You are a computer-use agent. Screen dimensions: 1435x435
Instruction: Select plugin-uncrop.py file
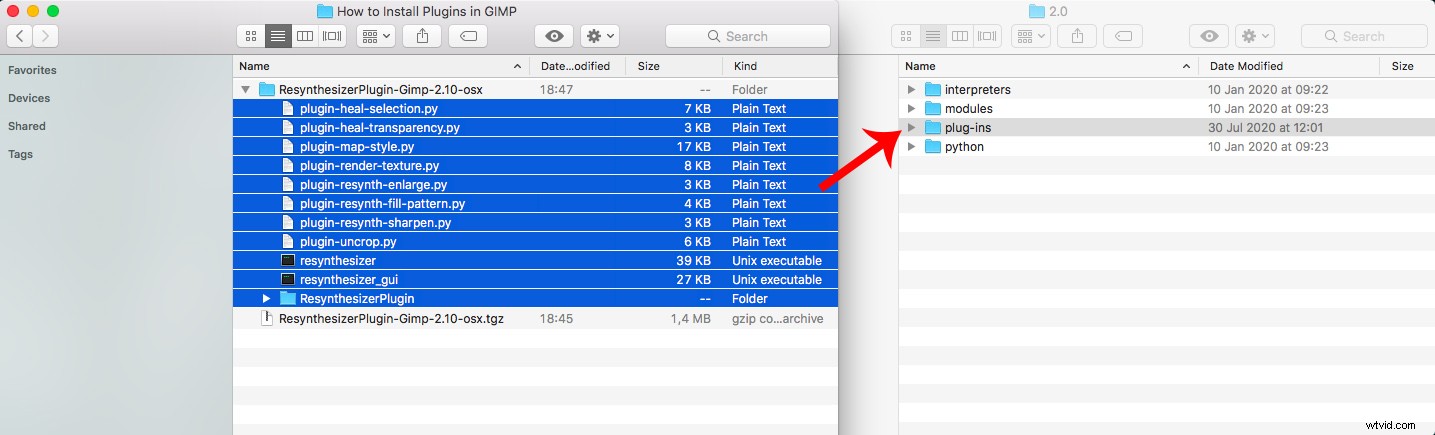tap(535, 241)
